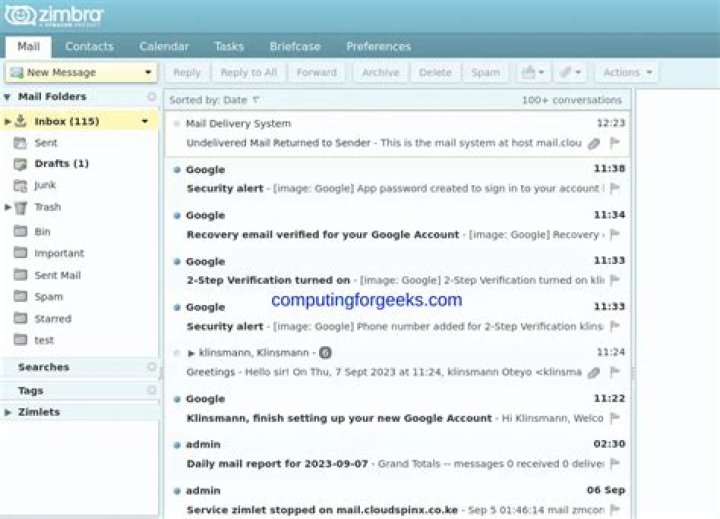The height and width of the screenshot is (519, 720).
Task: Open the Preferences tab
Action: [x=378, y=46]
